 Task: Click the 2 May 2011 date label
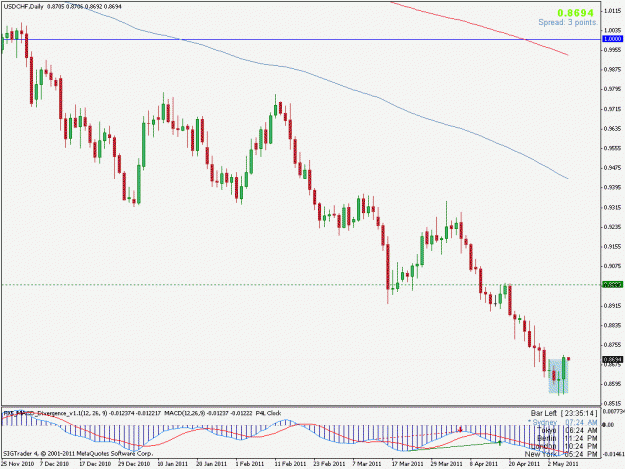pyautogui.click(x=563, y=464)
